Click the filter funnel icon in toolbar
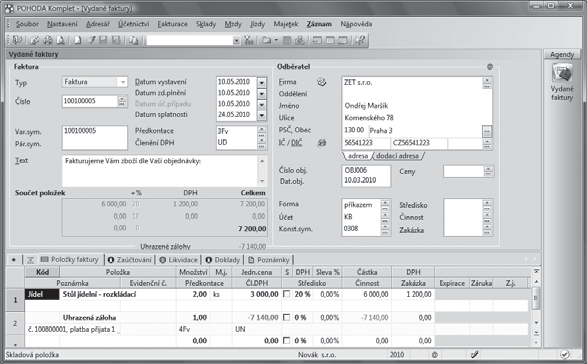Viewport: 587px width, 364px height. coord(249,40)
